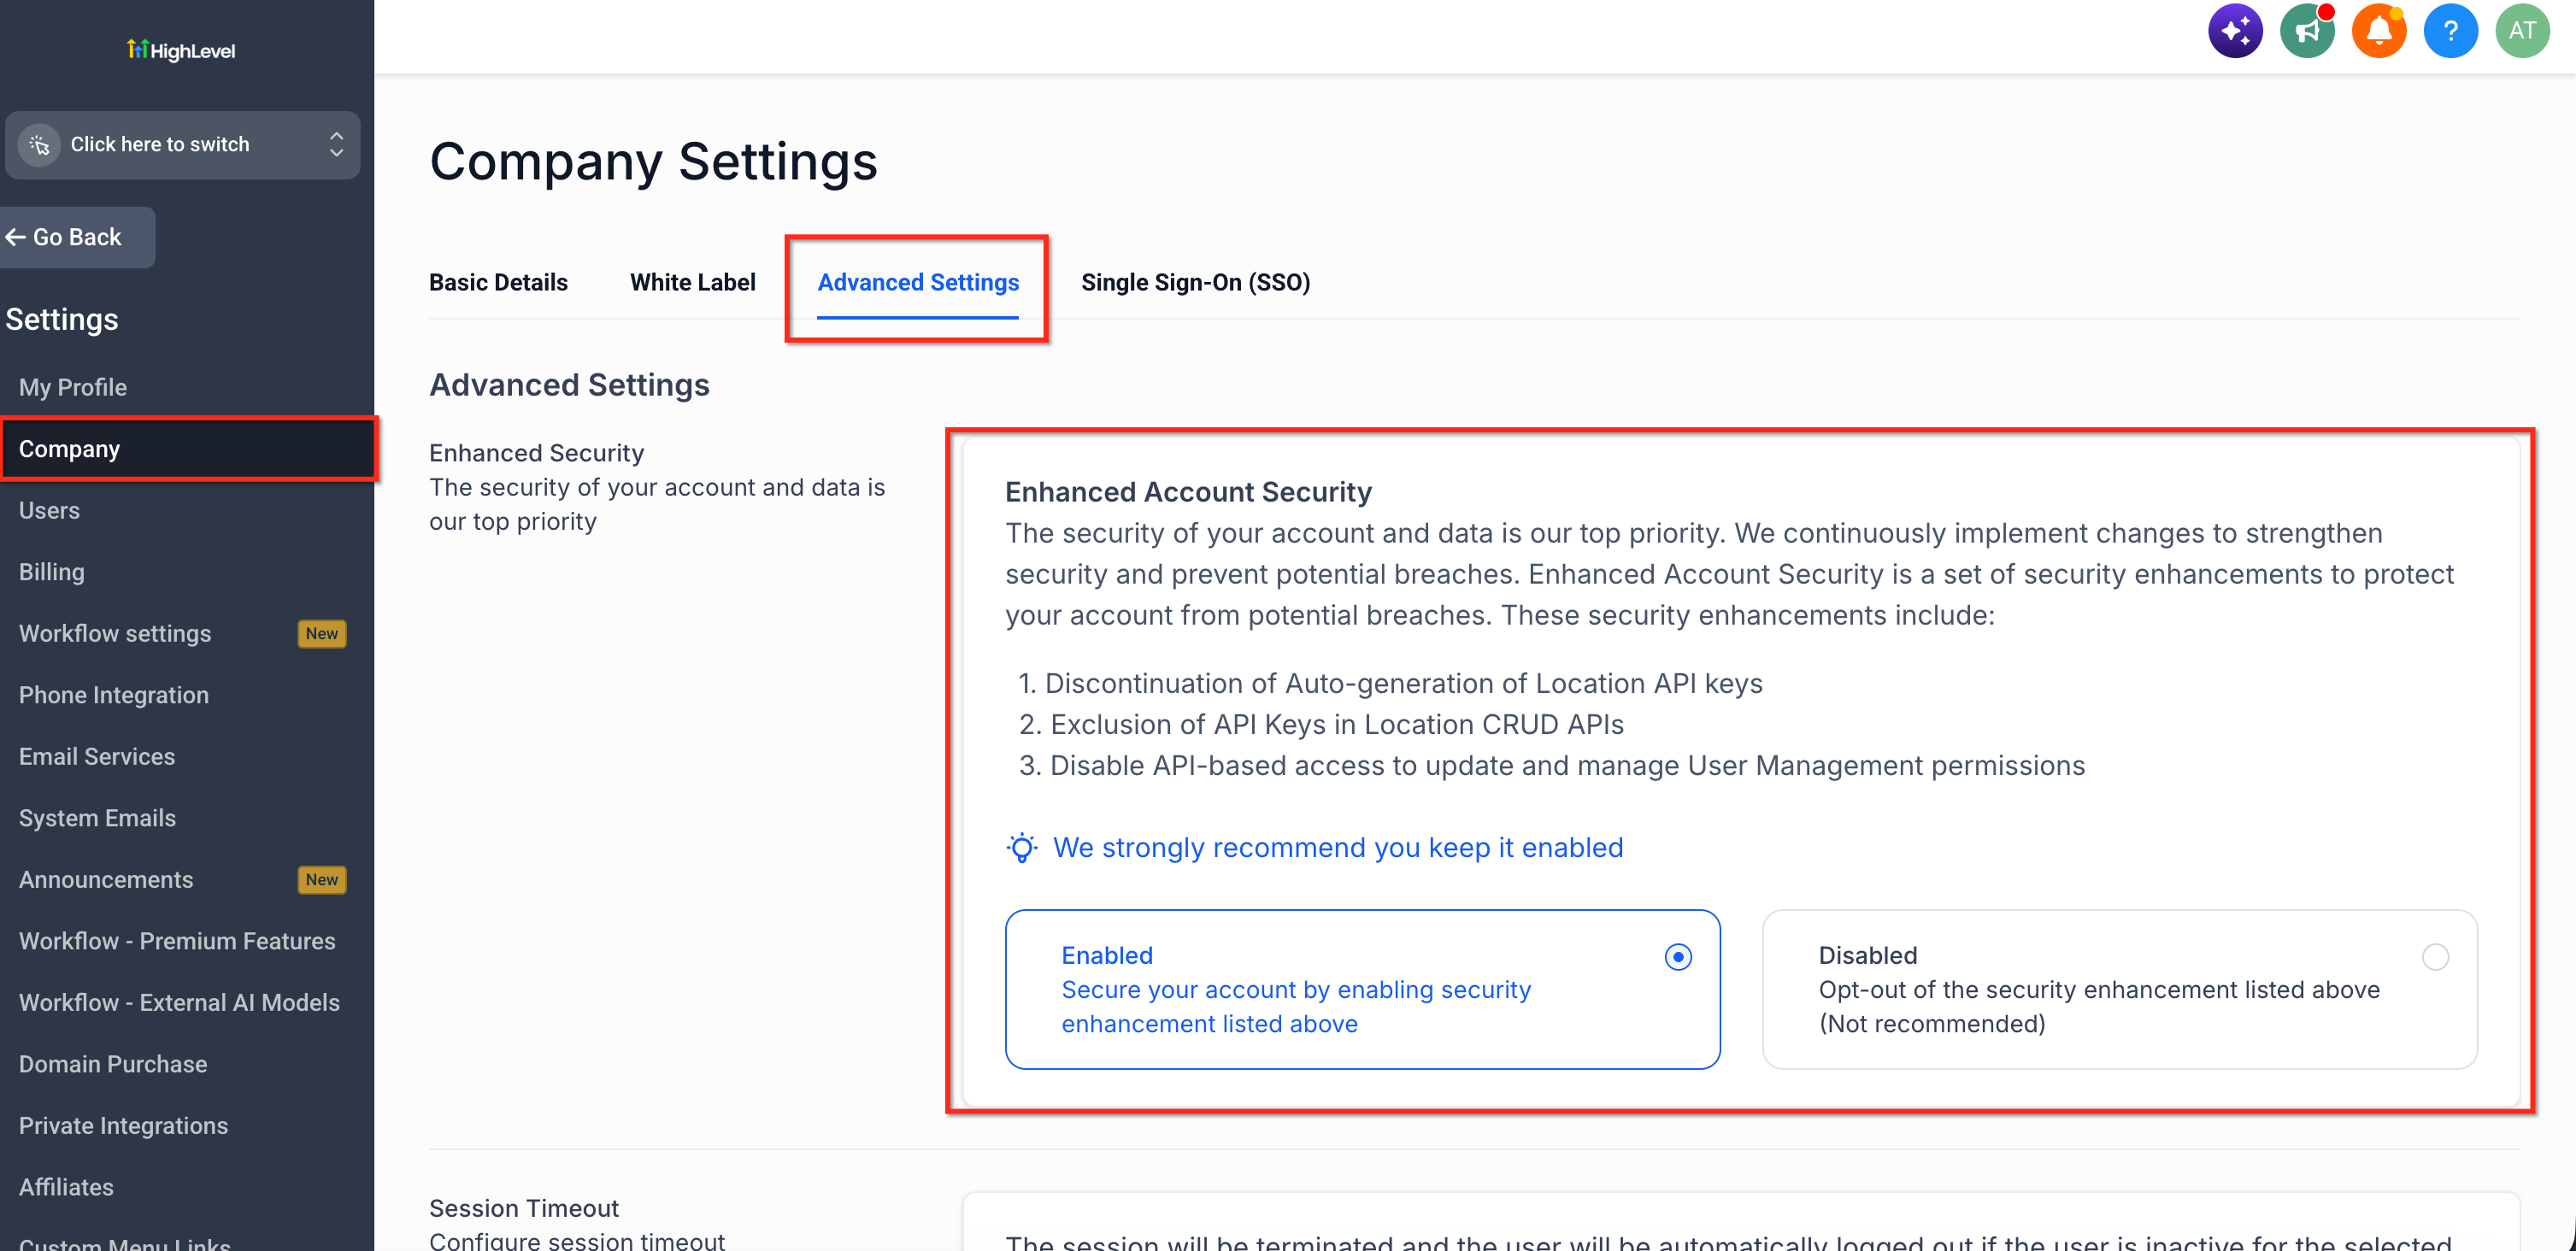The width and height of the screenshot is (2576, 1251).
Task: Click the cursor icon in account switcher
Action: pos(40,145)
